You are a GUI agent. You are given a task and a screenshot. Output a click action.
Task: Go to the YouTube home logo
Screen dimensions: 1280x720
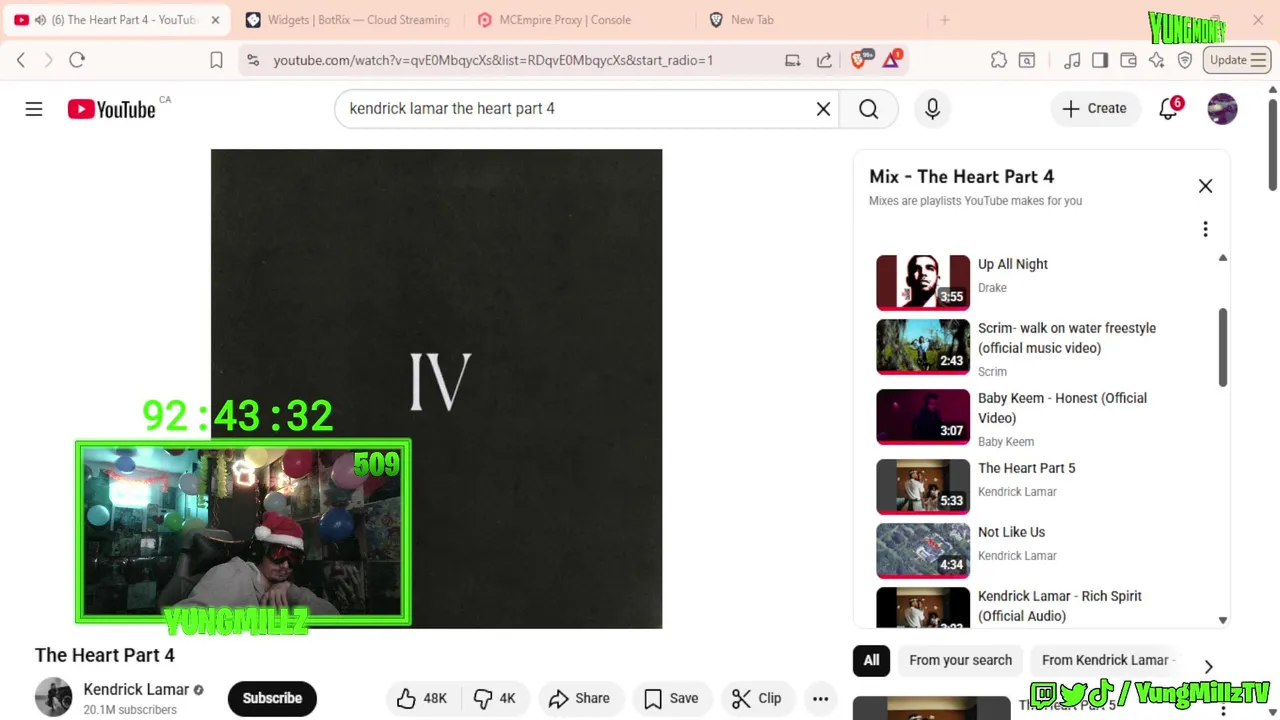click(x=112, y=109)
